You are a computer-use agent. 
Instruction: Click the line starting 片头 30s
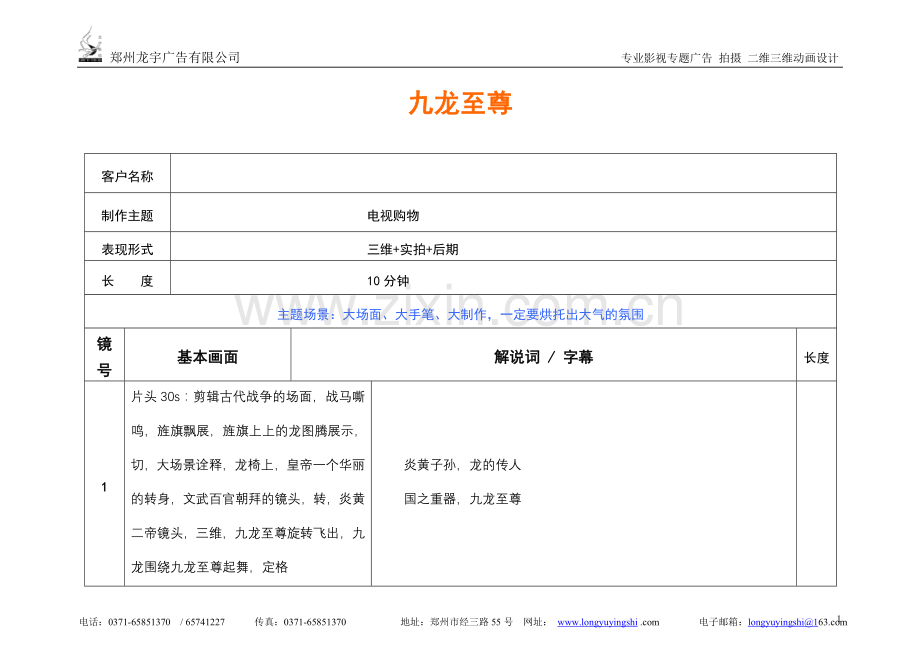click(248, 397)
